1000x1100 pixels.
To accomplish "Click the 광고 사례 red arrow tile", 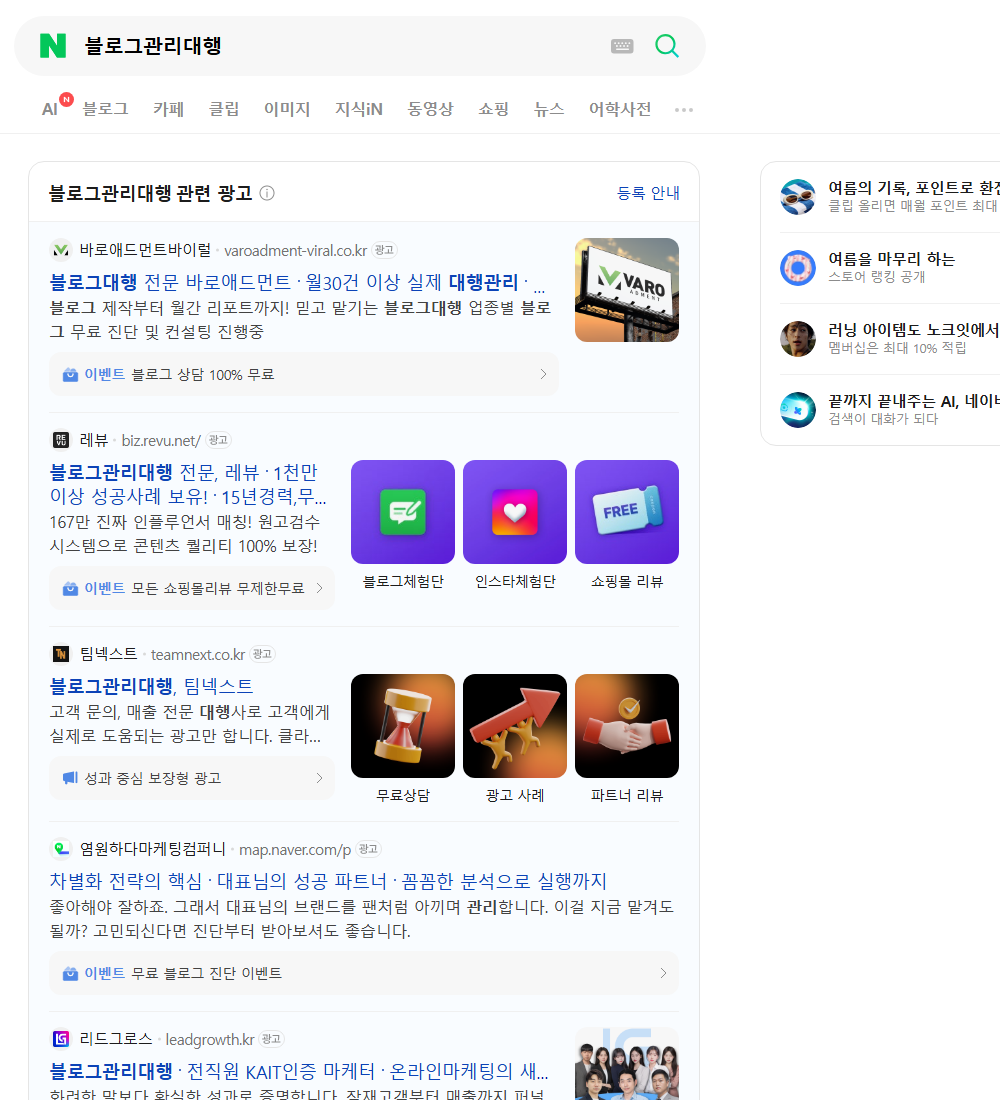I will (515, 726).
